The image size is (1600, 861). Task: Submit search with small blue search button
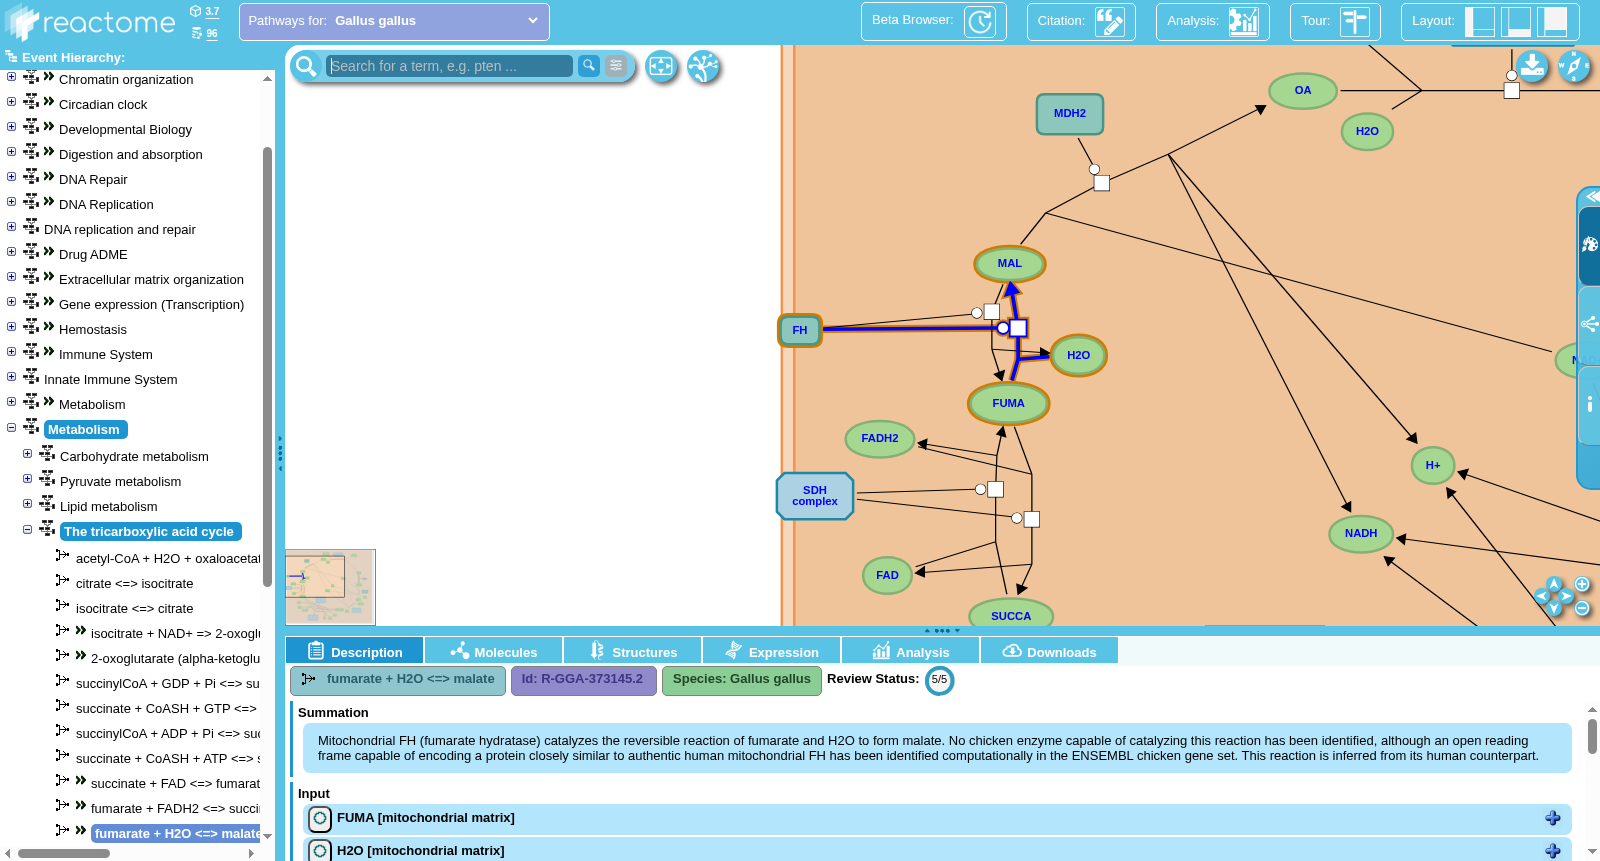coord(589,65)
